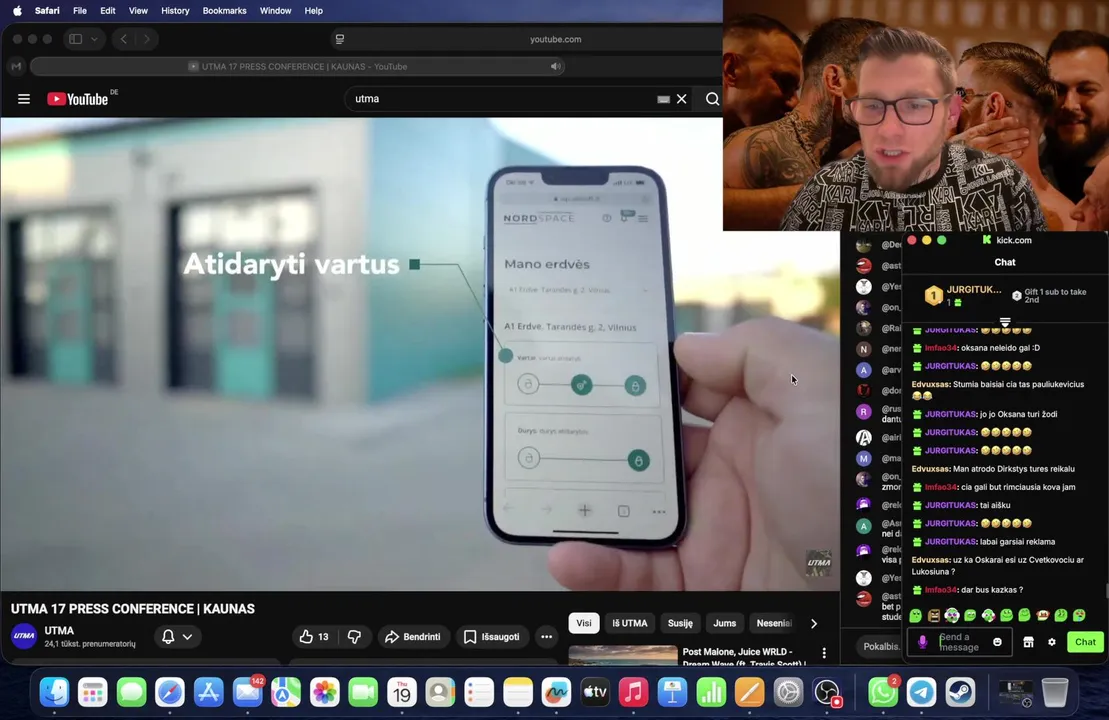Open the Edit menu

108,11
